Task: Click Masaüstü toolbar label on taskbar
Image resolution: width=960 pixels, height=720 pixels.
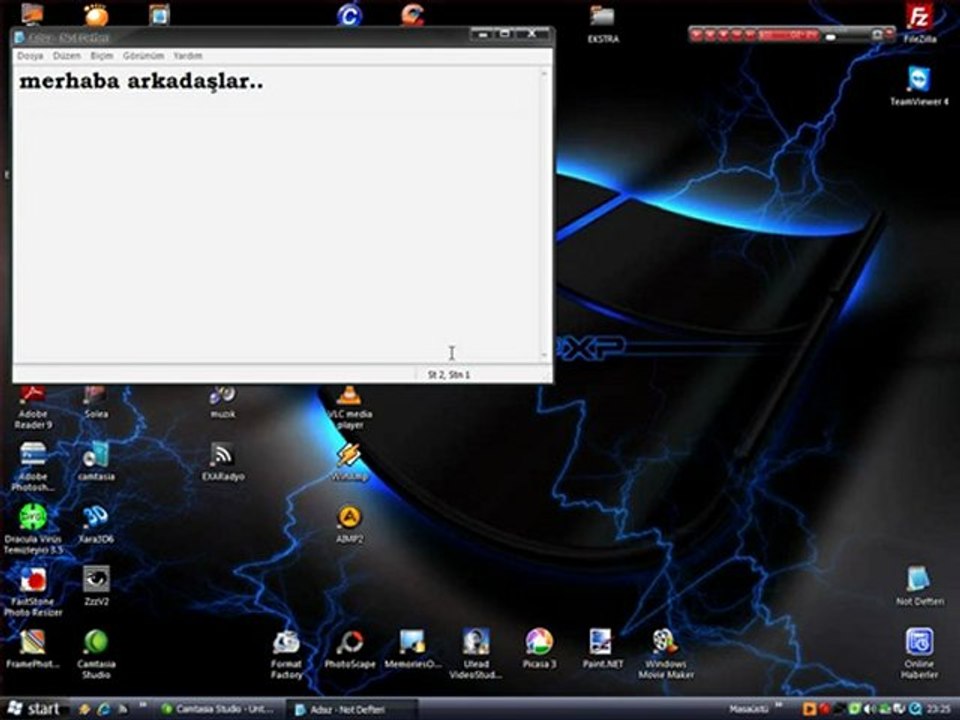Action: click(x=748, y=708)
